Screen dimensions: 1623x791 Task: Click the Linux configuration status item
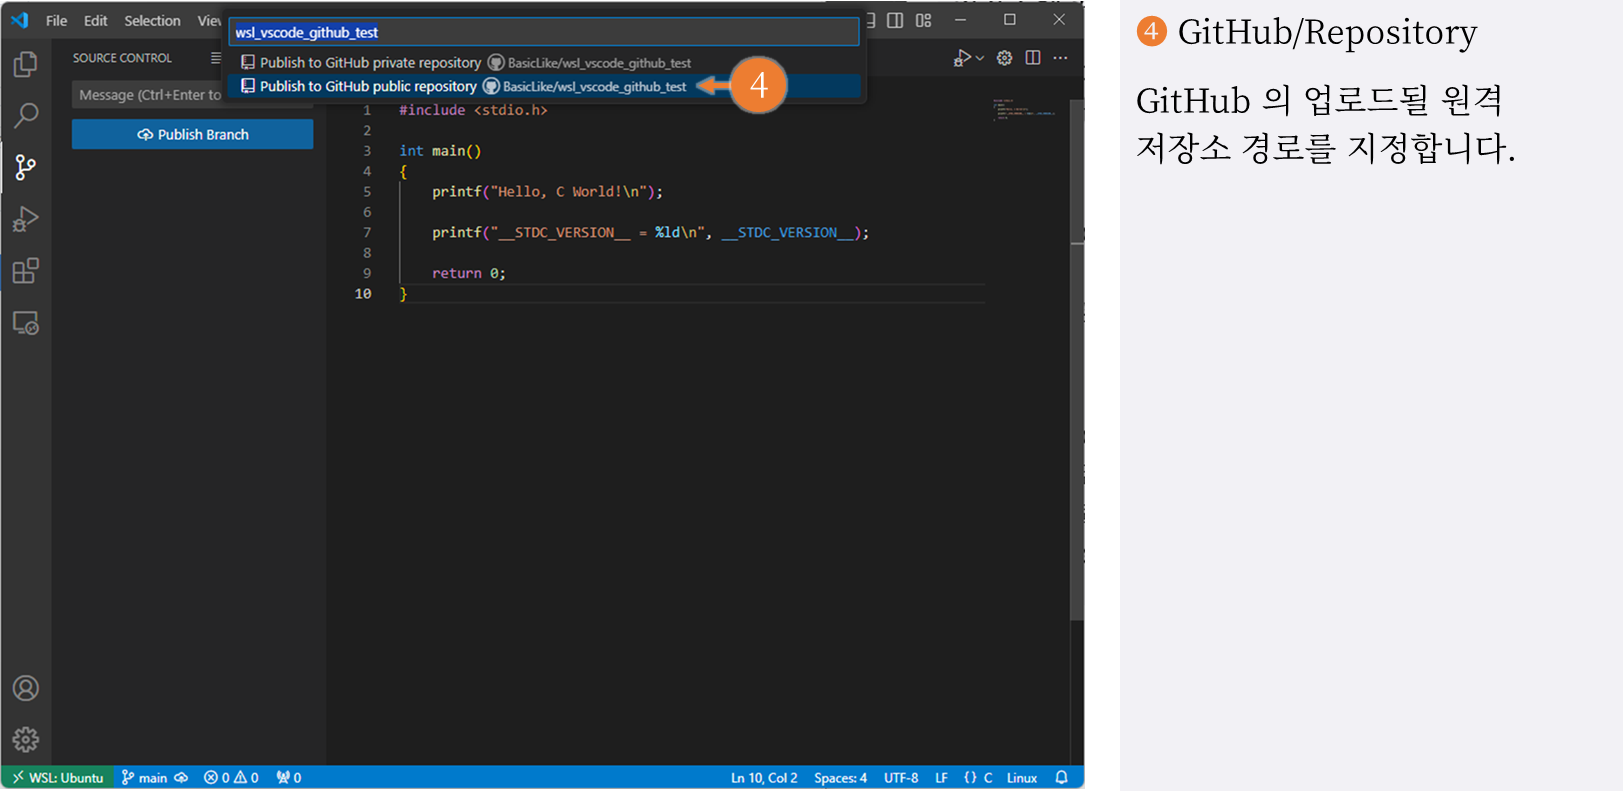[x=1022, y=778]
